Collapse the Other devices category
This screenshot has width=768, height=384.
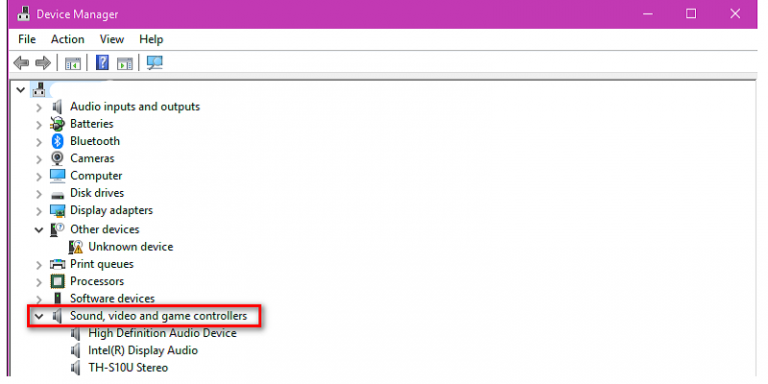click(x=39, y=230)
